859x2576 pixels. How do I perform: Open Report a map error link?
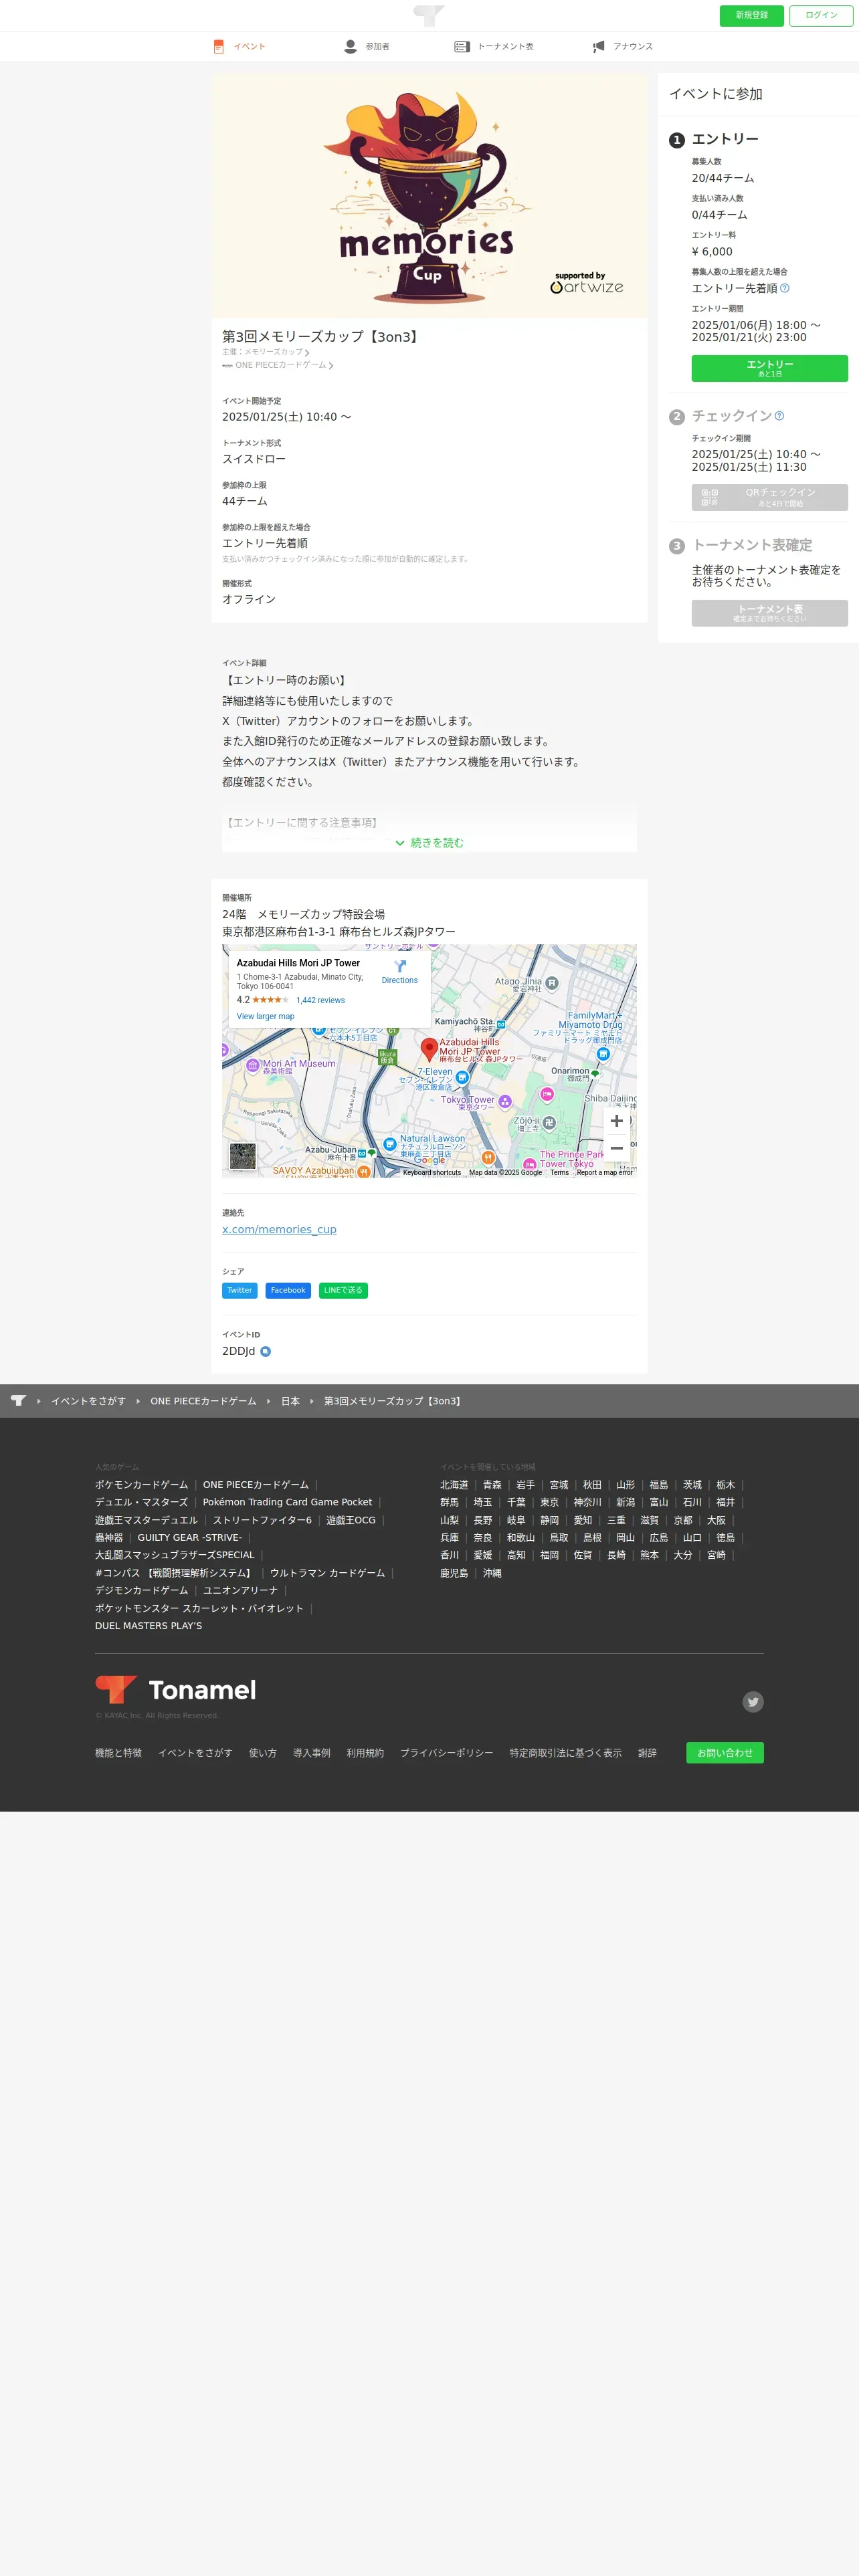click(x=604, y=1172)
